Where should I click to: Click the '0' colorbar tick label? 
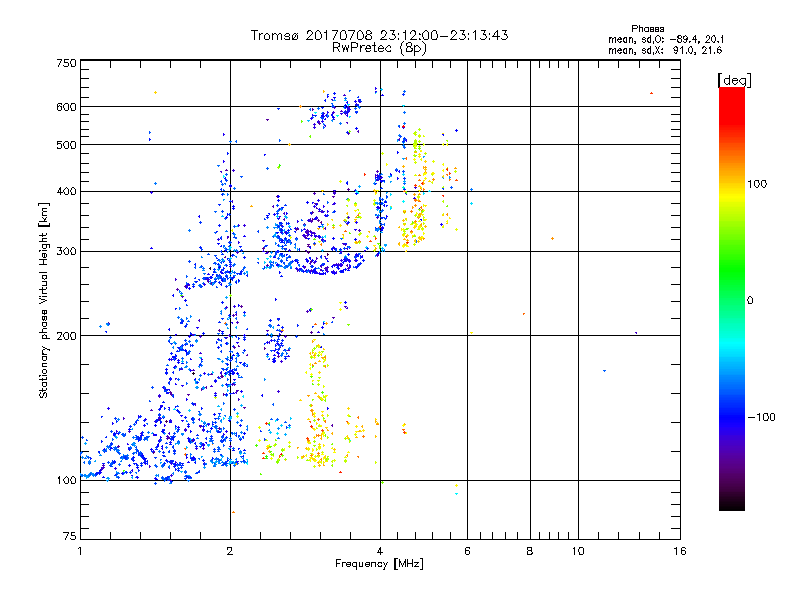tap(750, 301)
